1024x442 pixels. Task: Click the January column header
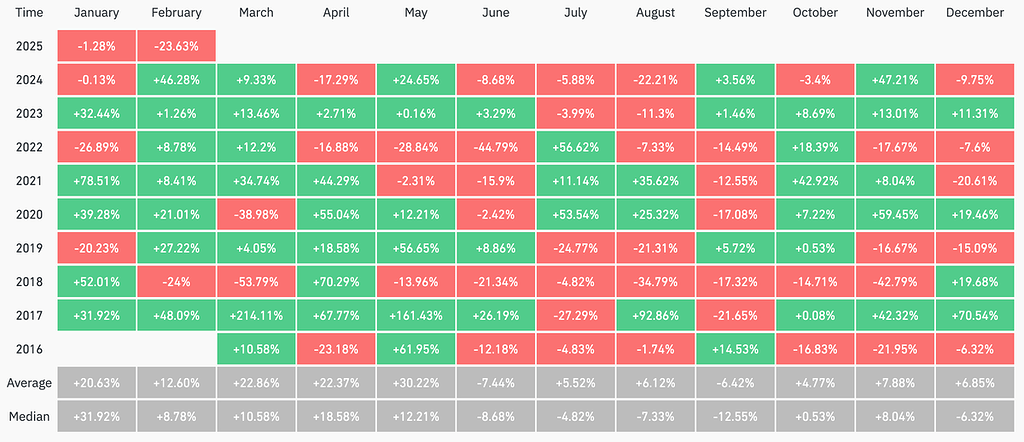97,13
